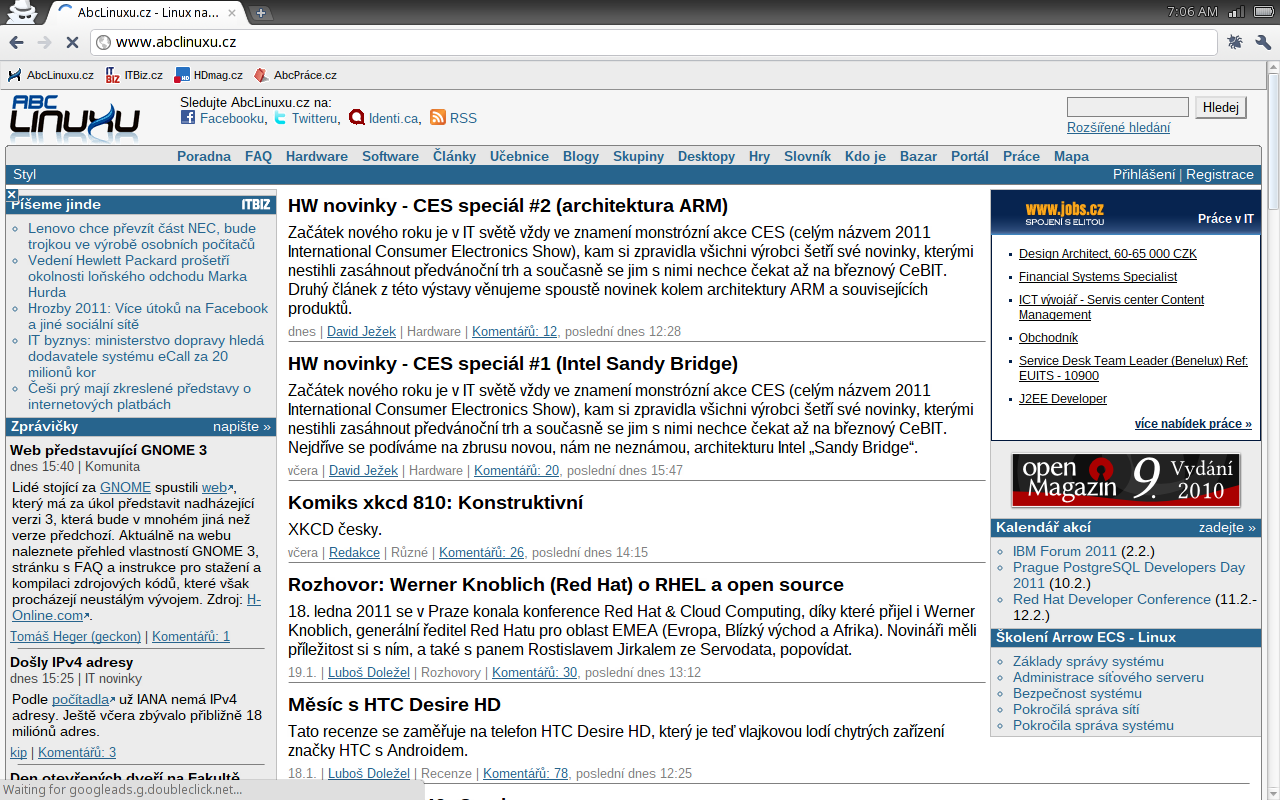Click the incognito spy icon in the title bar
The width and height of the screenshot is (1280, 800).
click(x=22, y=13)
